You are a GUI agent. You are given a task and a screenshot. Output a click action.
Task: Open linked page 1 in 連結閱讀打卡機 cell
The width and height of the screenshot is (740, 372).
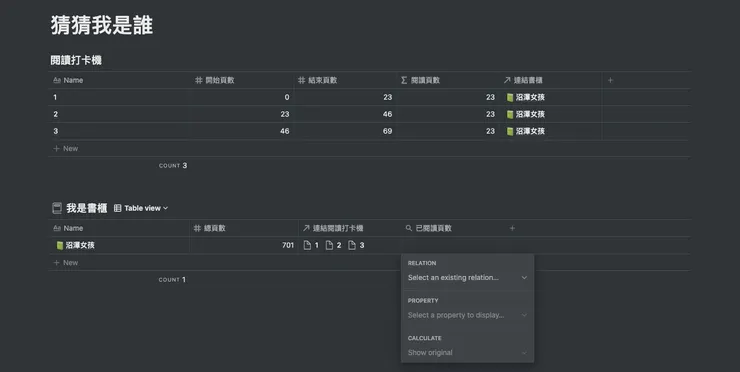point(311,245)
